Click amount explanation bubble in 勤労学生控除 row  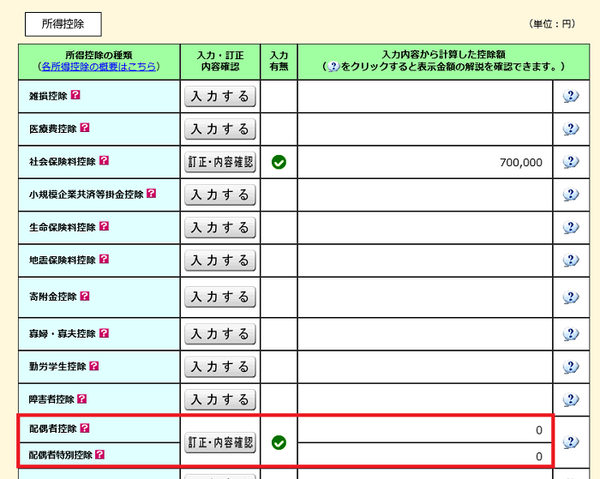[571, 367]
